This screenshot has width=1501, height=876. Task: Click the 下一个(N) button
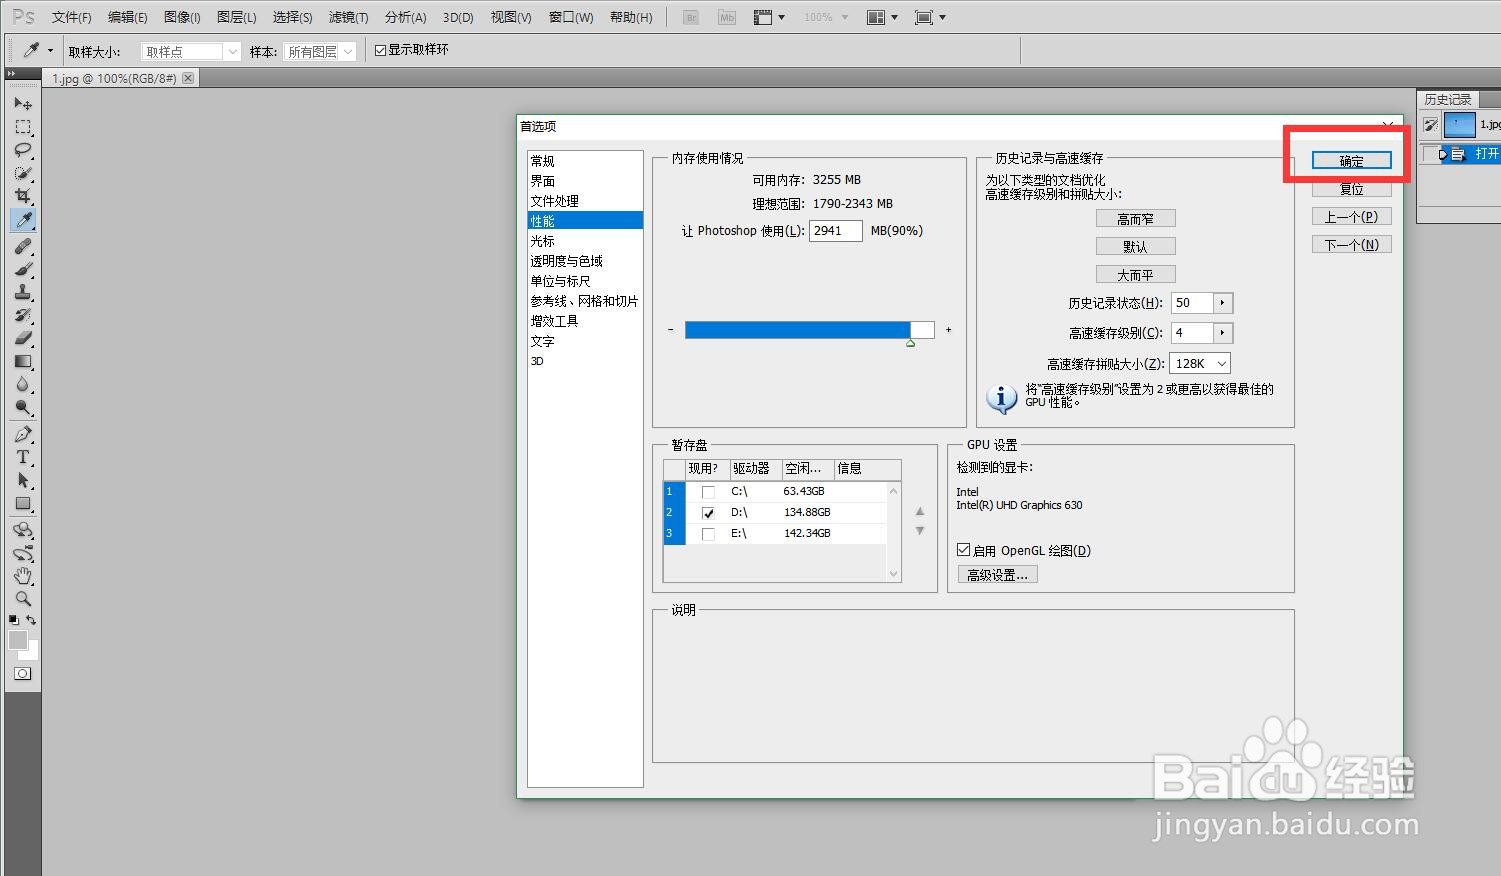[x=1352, y=244]
